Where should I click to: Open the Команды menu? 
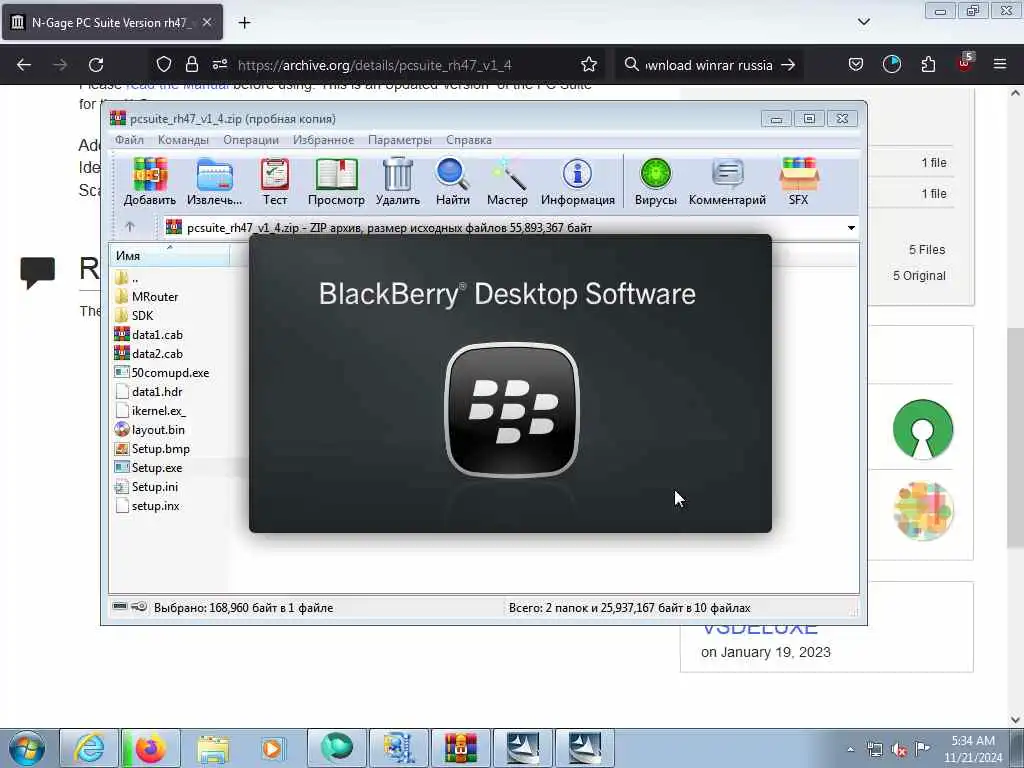184,140
